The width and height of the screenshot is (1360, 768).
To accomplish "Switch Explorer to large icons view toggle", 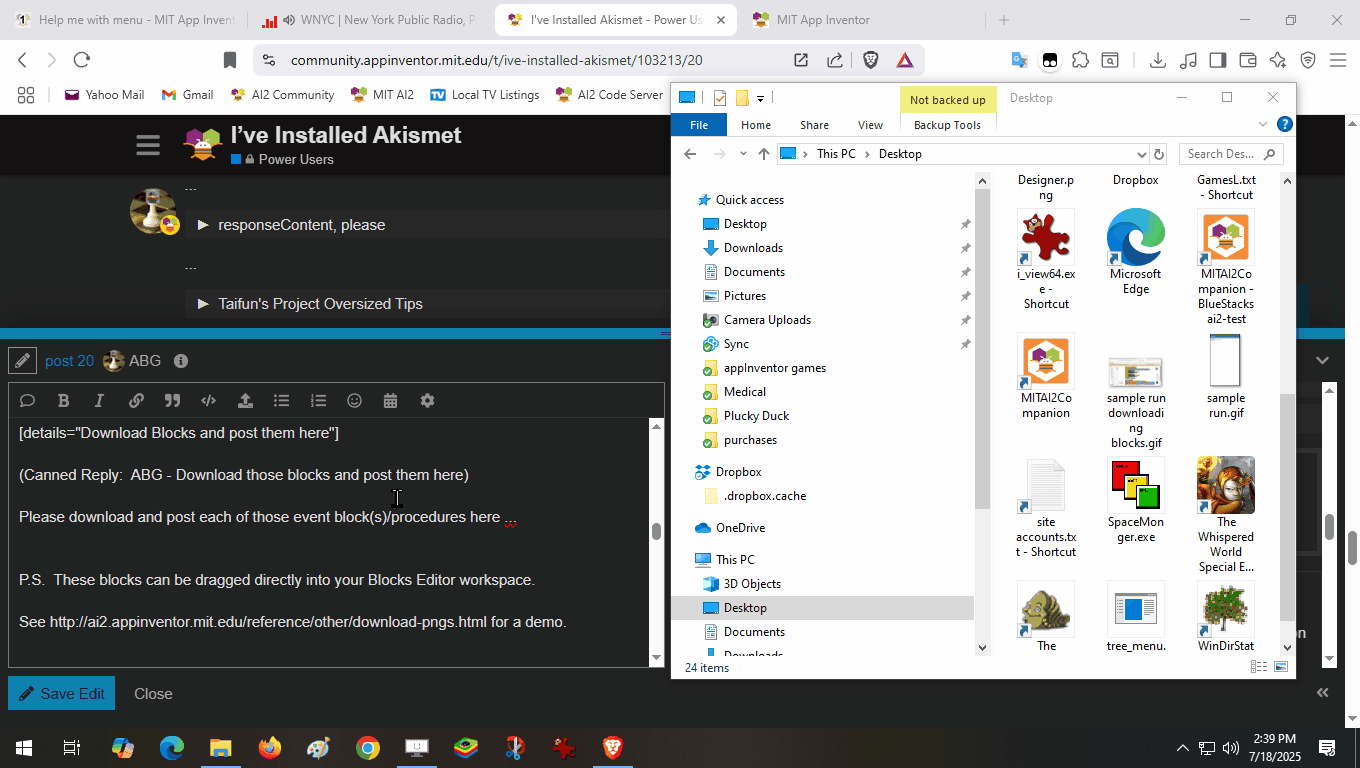I will click(x=1281, y=667).
